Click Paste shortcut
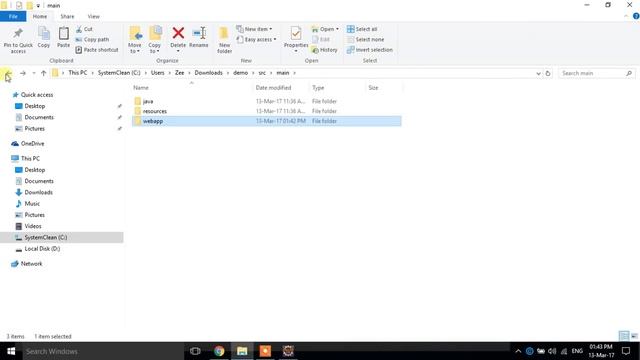Screen dimensions: 640x360 (x=97, y=50)
